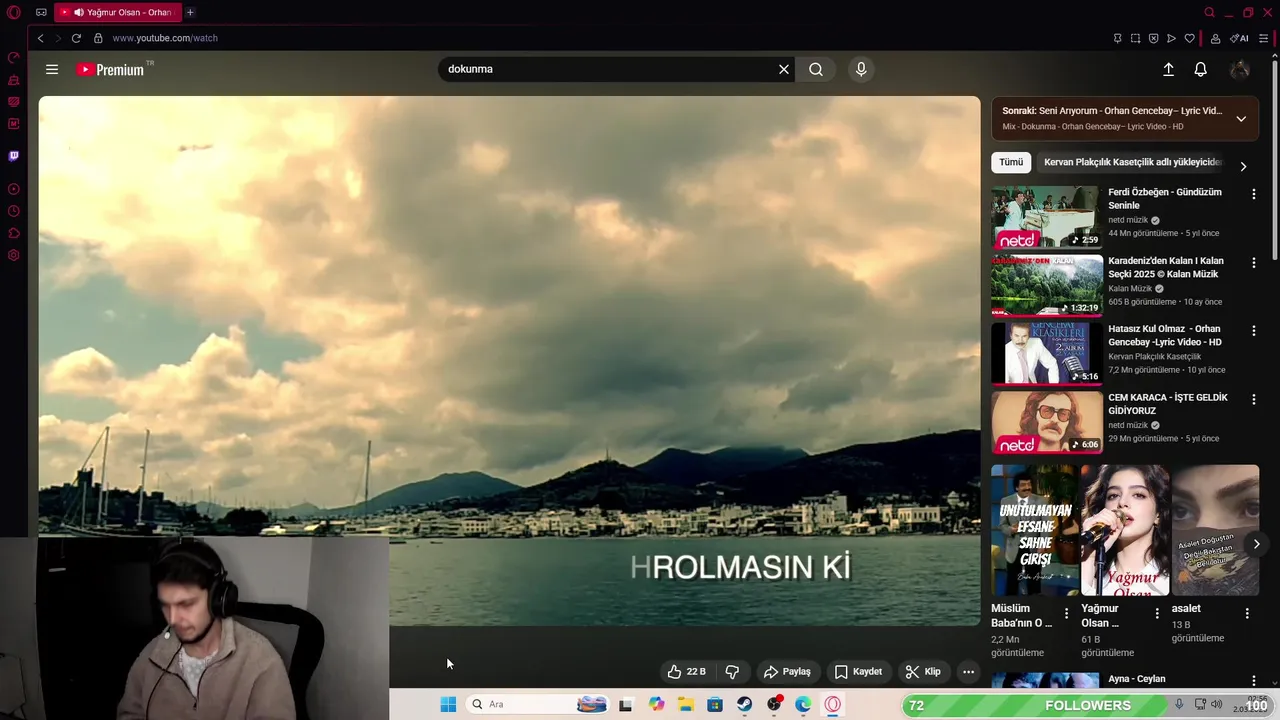This screenshot has width=1280, height=720.
Task: Click the 'Paylaş' share button
Action: point(787,672)
